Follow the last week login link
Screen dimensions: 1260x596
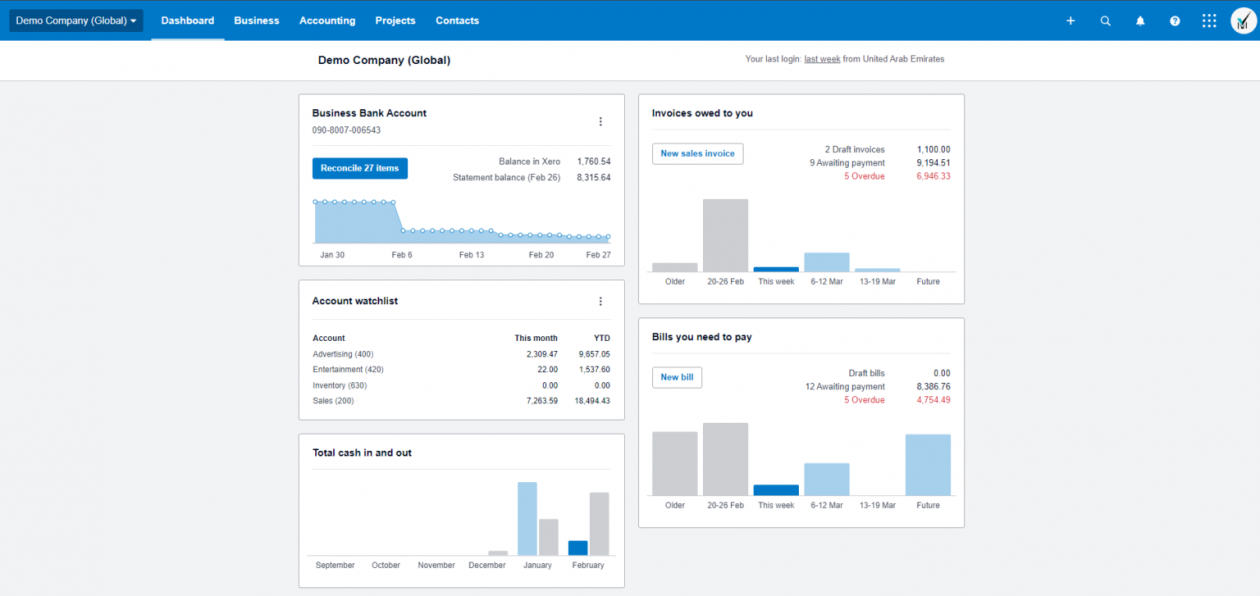click(x=822, y=59)
